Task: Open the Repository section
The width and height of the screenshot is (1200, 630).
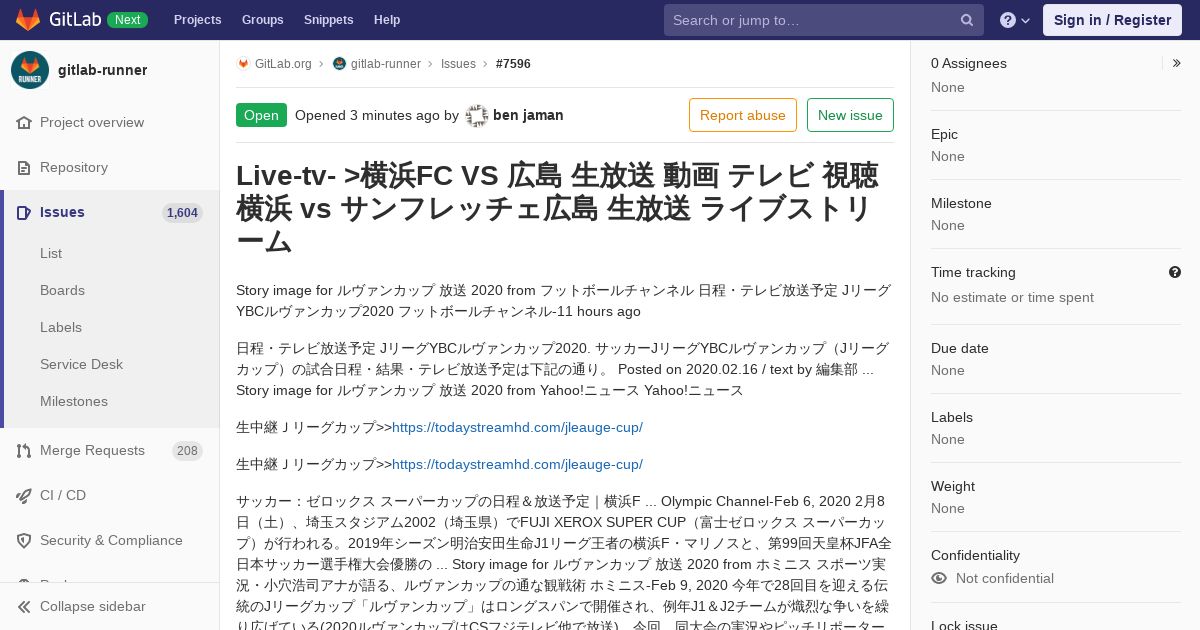Action: click(x=74, y=167)
